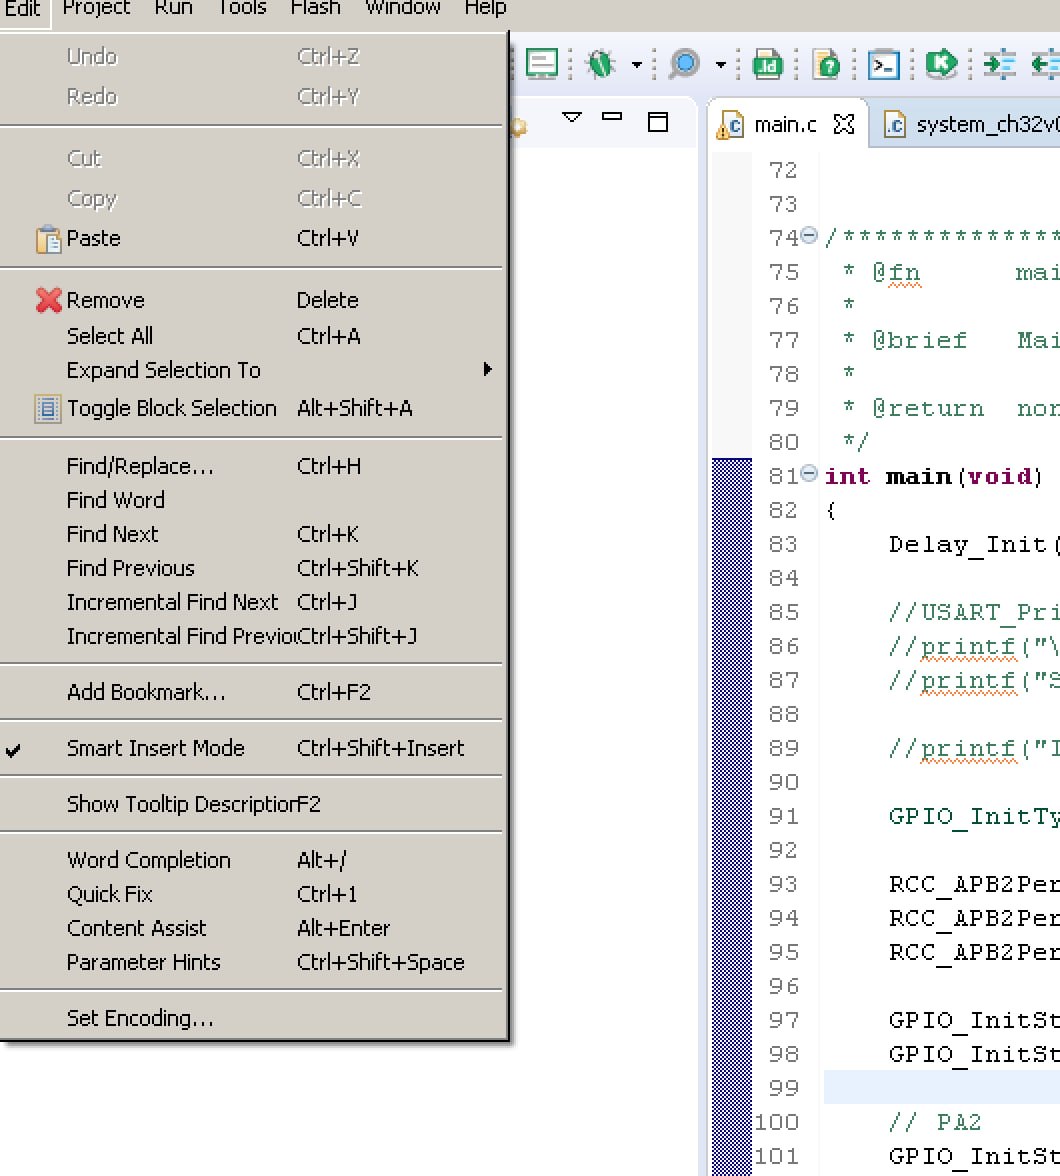Viewport: 1060px width, 1176px height.
Task: Select Find Previous in the Edit menu
Action: tap(251, 568)
